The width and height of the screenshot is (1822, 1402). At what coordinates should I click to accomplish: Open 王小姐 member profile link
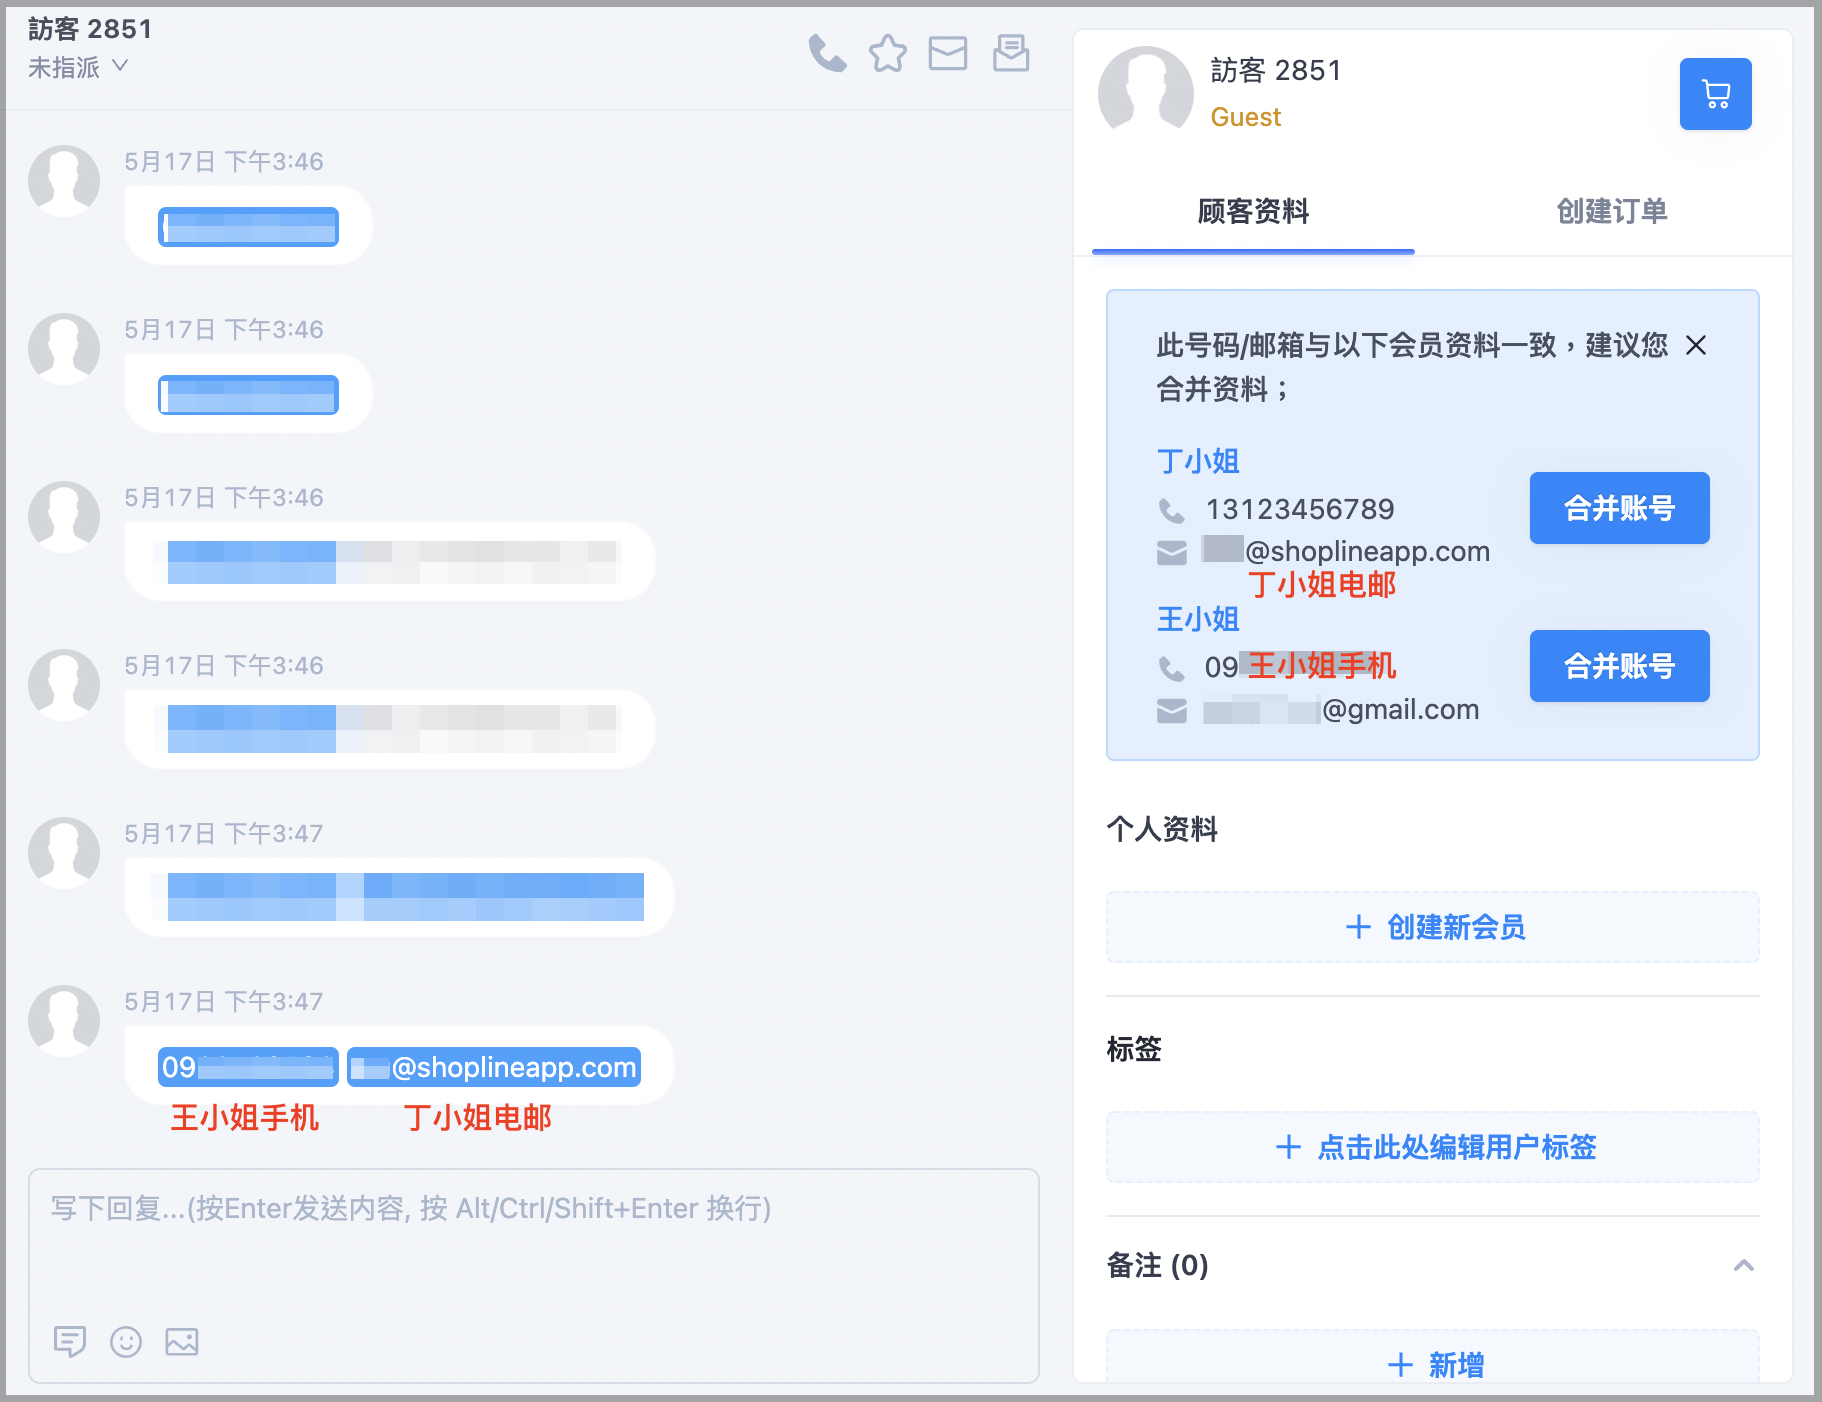click(x=1198, y=619)
